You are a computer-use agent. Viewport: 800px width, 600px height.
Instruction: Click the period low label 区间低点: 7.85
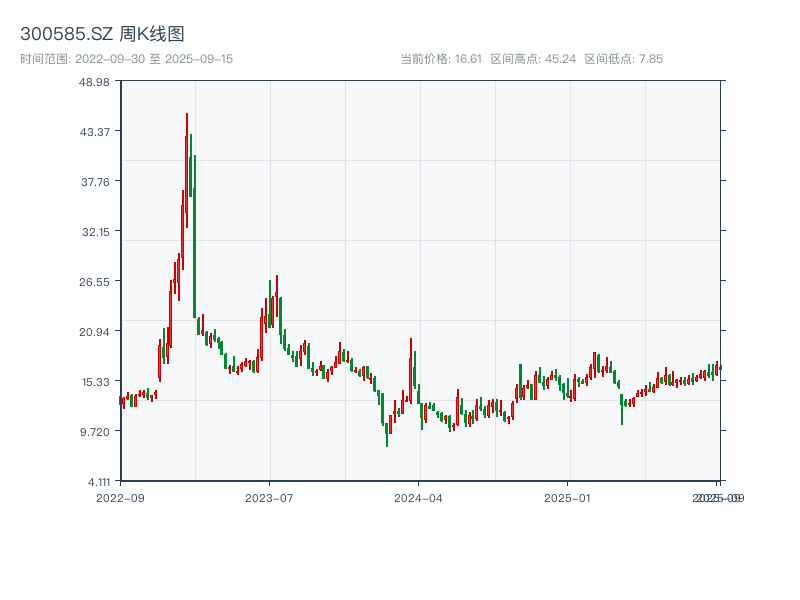click(x=623, y=59)
